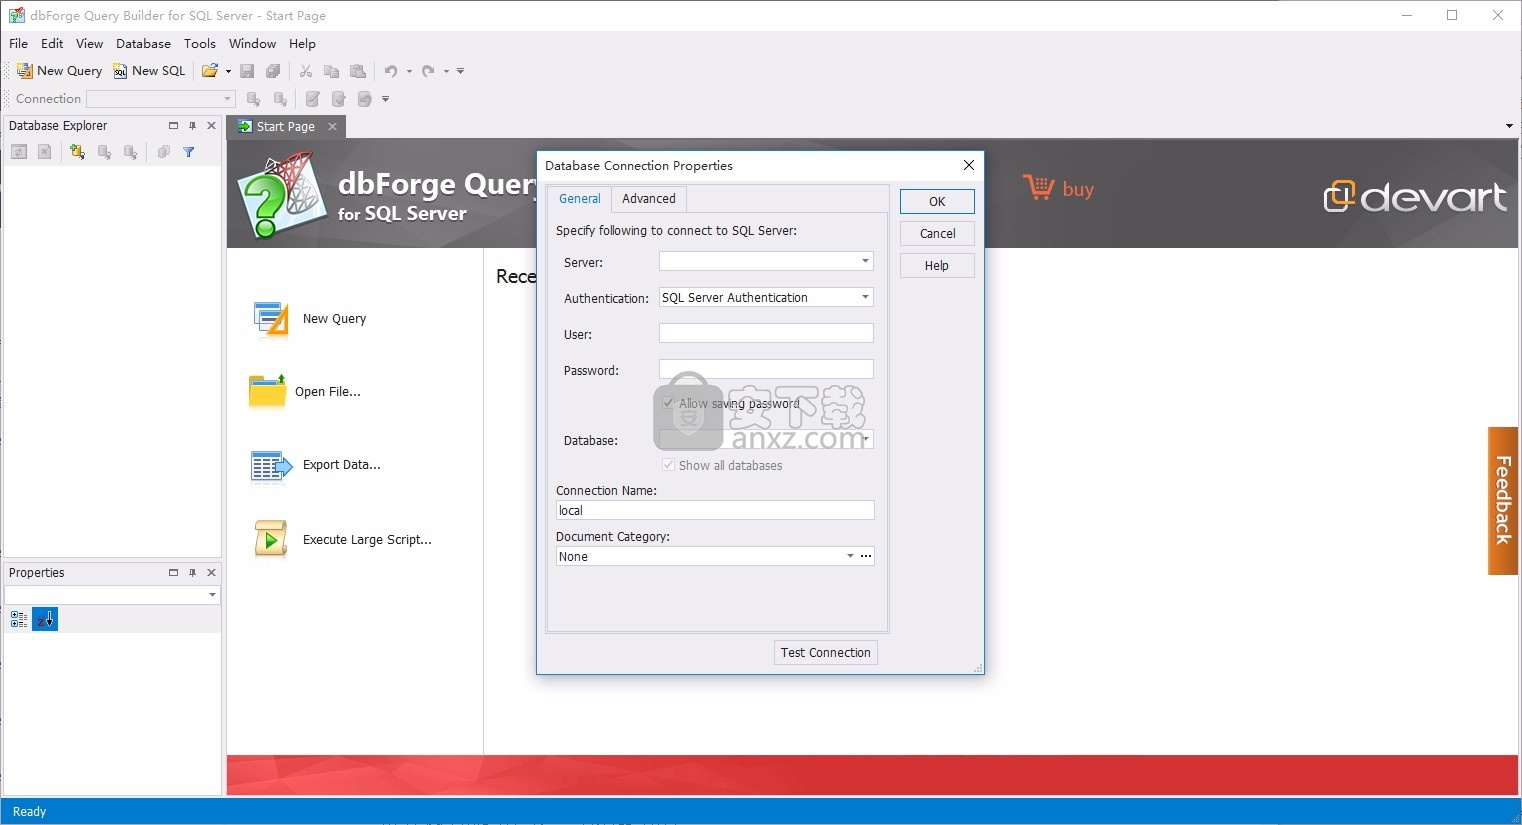Open the Window menu
This screenshot has width=1522, height=825.
[252, 44]
